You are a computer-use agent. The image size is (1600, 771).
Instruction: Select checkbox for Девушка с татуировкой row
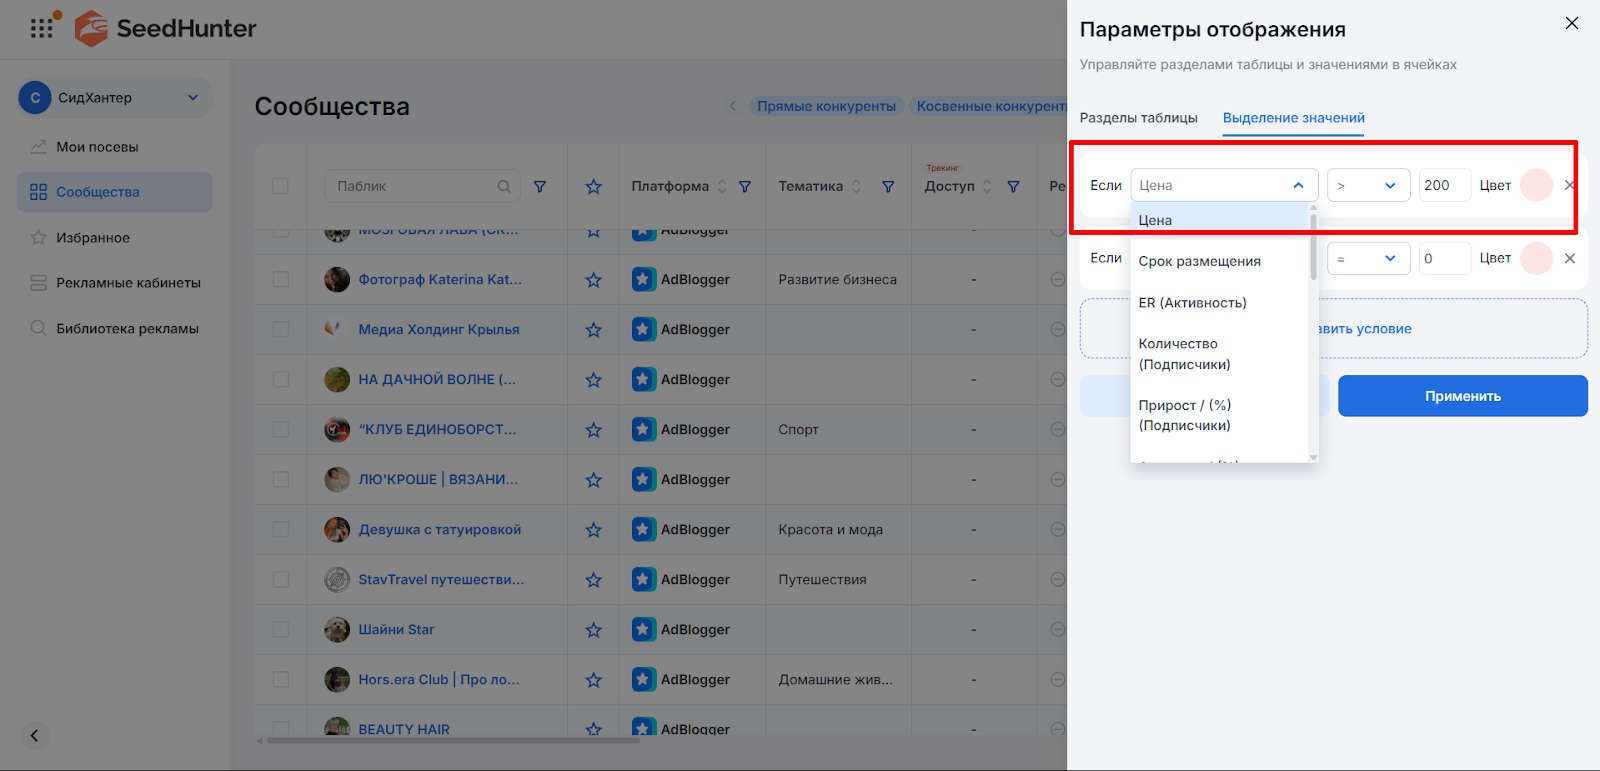tap(280, 530)
